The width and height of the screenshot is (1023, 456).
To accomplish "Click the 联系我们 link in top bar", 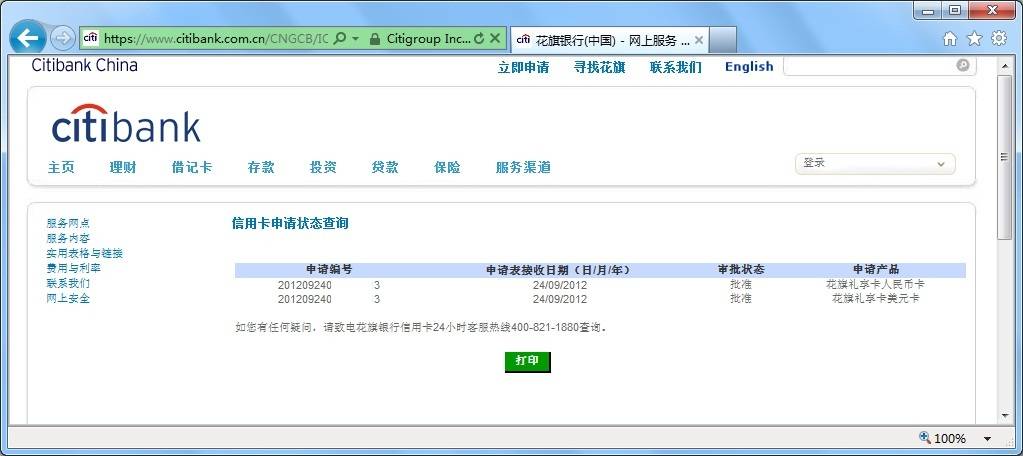I will 676,67.
